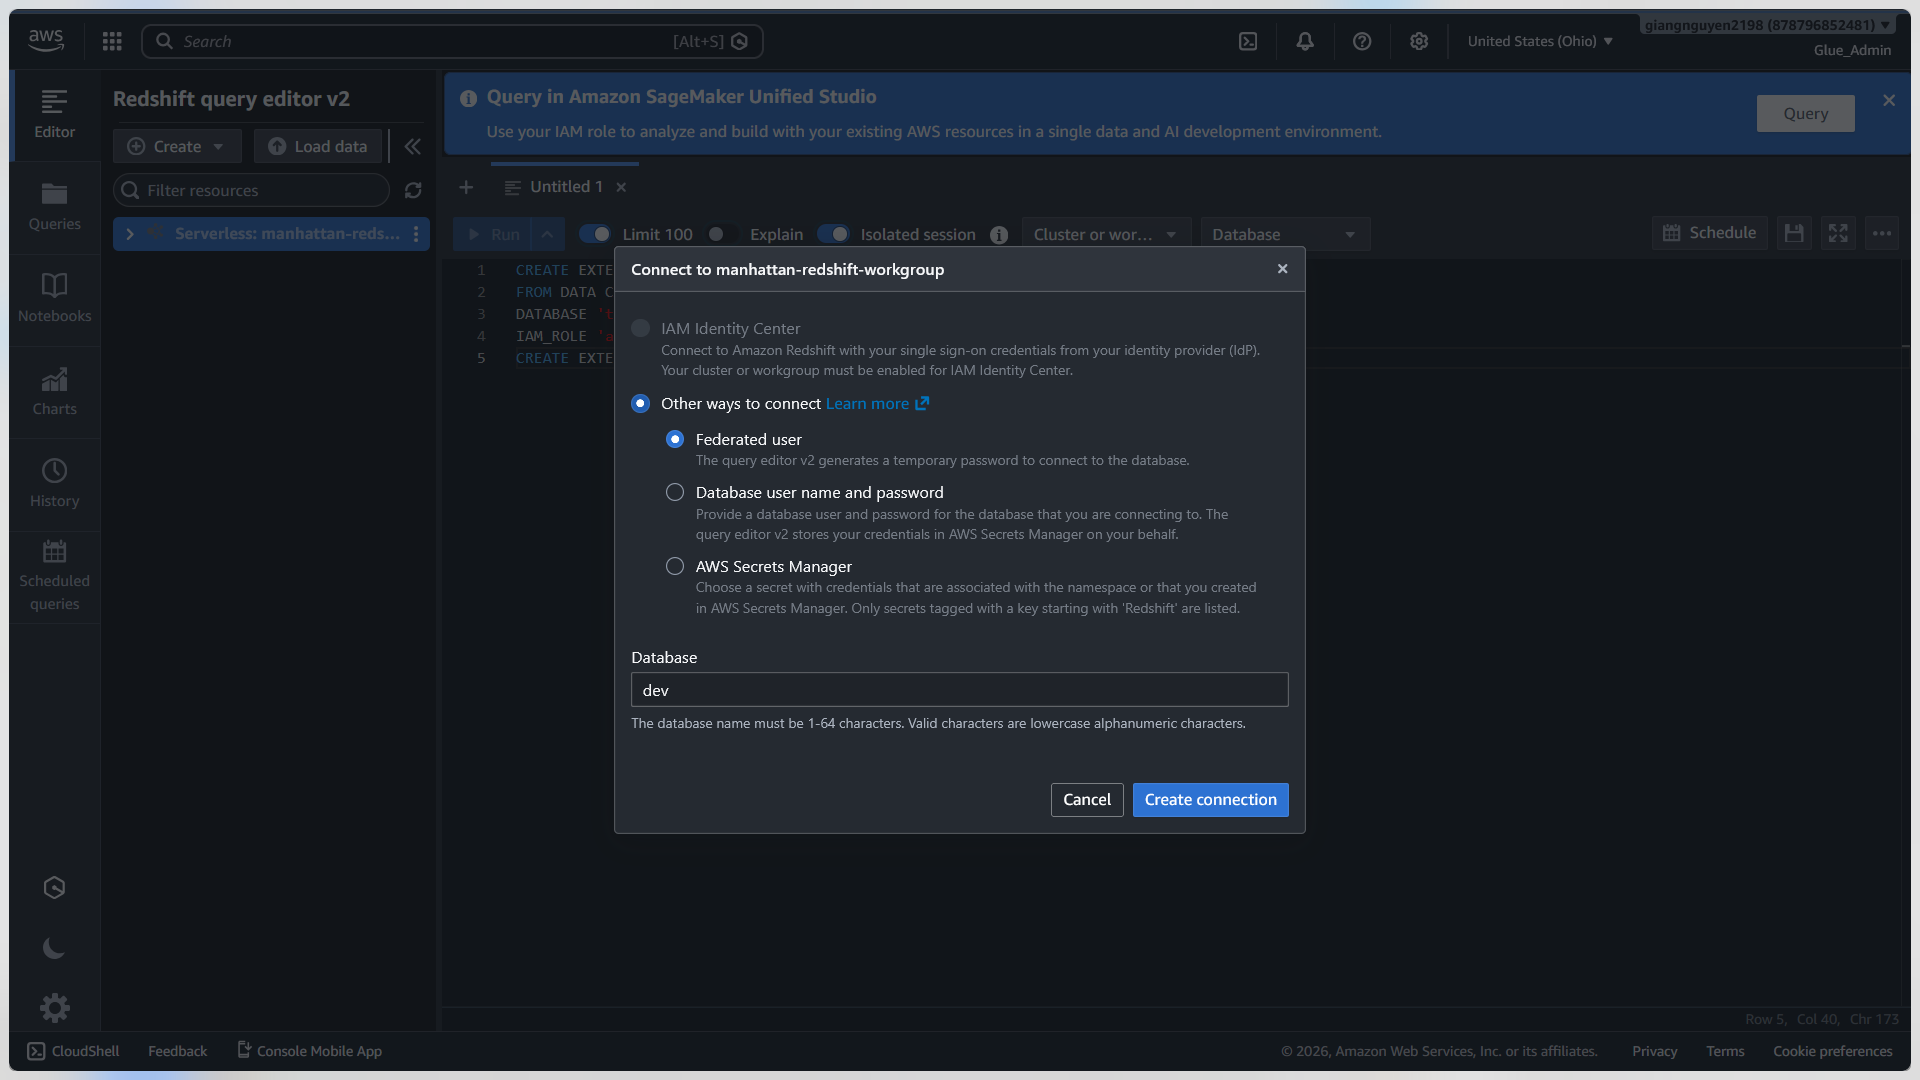This screenshot has height=1080, width=1920.
Task: Close the Connect to workgroup dialog
Action: click(1283, 269)
